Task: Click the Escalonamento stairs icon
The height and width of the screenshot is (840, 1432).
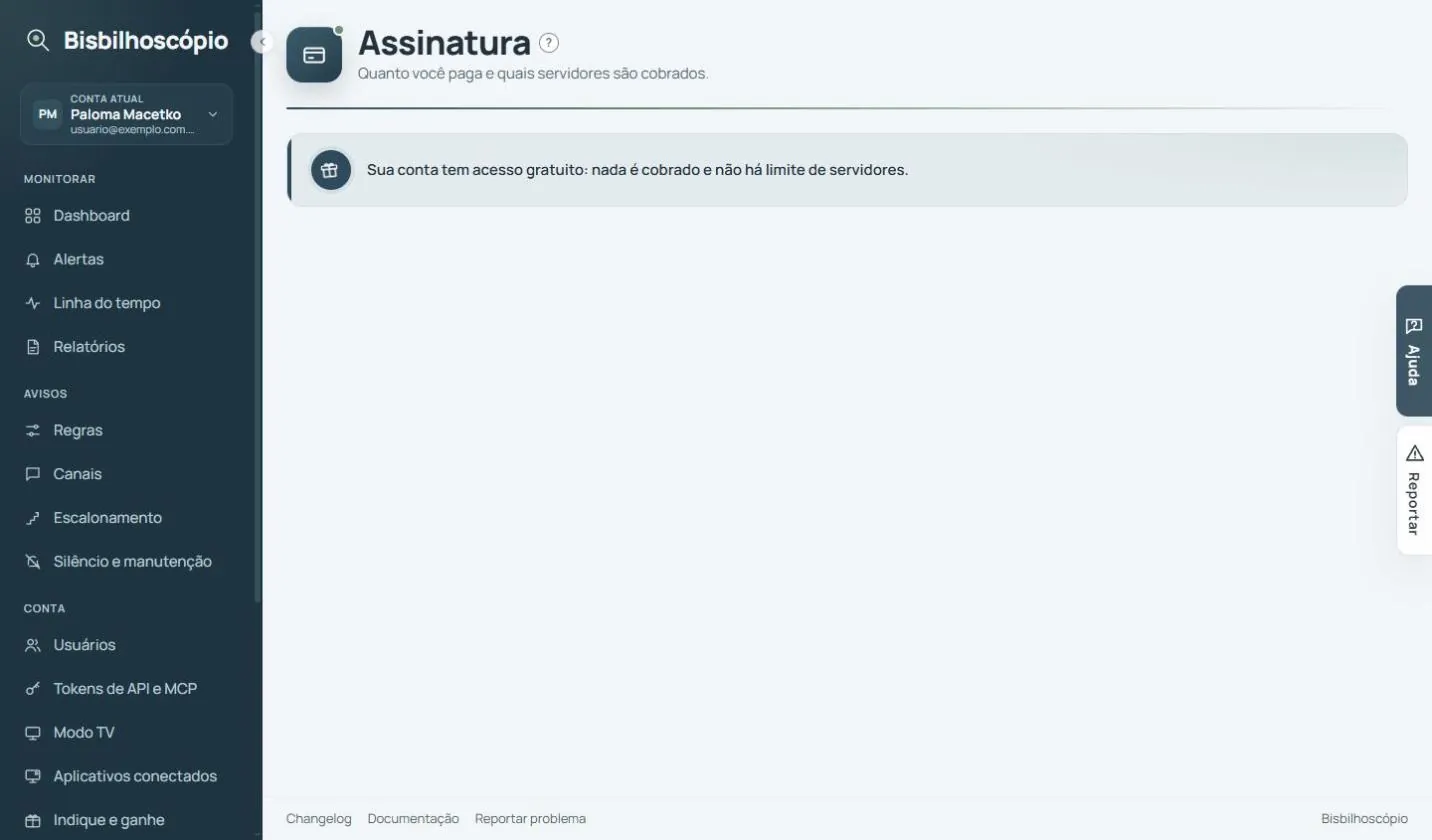Action: click(x=33, y=518)
